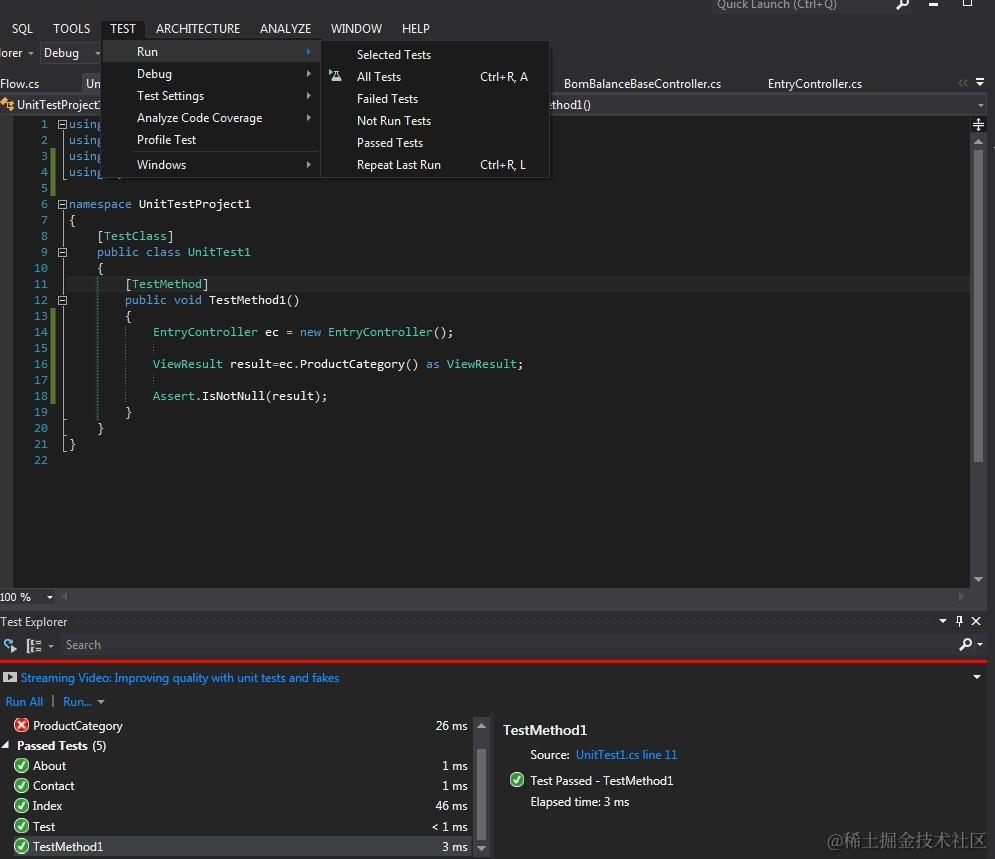Choose Passed Tests in Run submenu

(435, 143)
